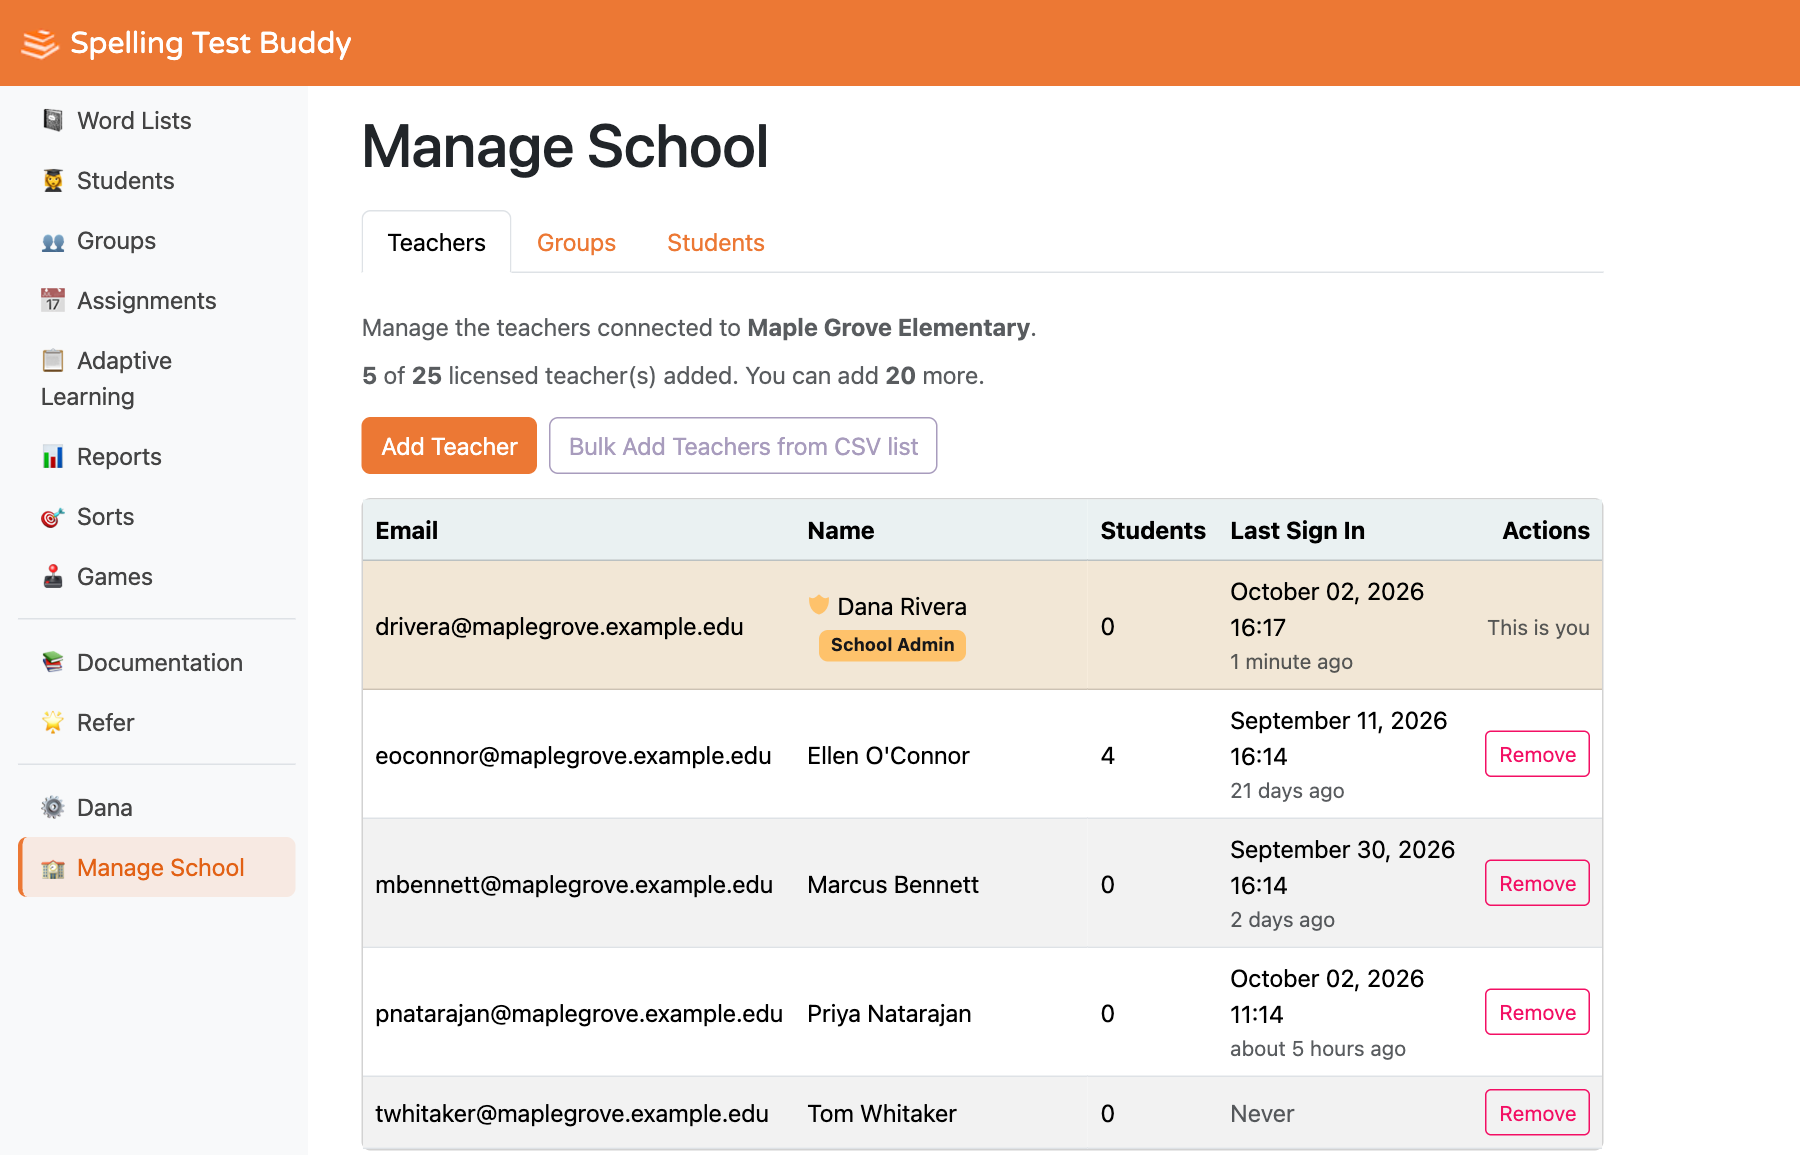Click email drivera@maplegrove.example.edu
The image size is (1800, 1155).
[559, 626]
